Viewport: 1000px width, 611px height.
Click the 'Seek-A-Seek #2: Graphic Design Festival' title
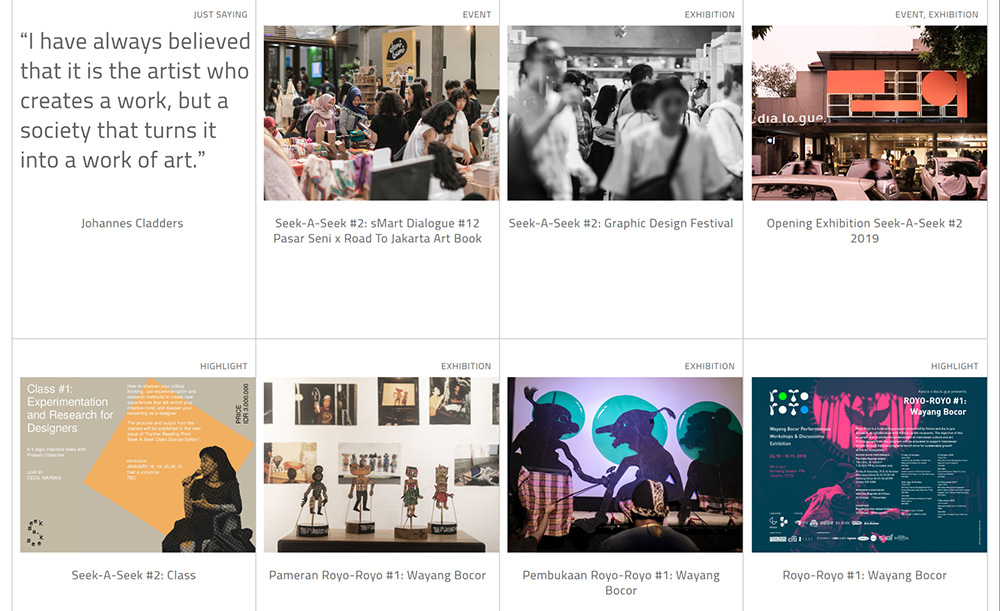point(621,223)
